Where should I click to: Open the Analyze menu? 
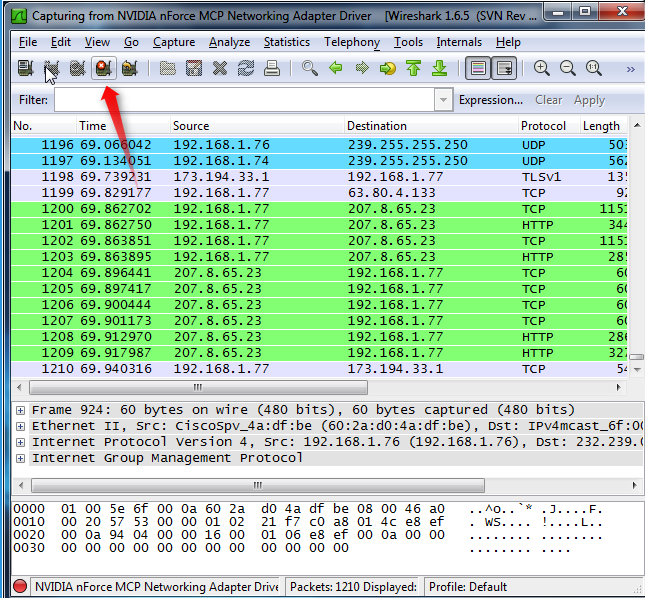click(229, 42)
